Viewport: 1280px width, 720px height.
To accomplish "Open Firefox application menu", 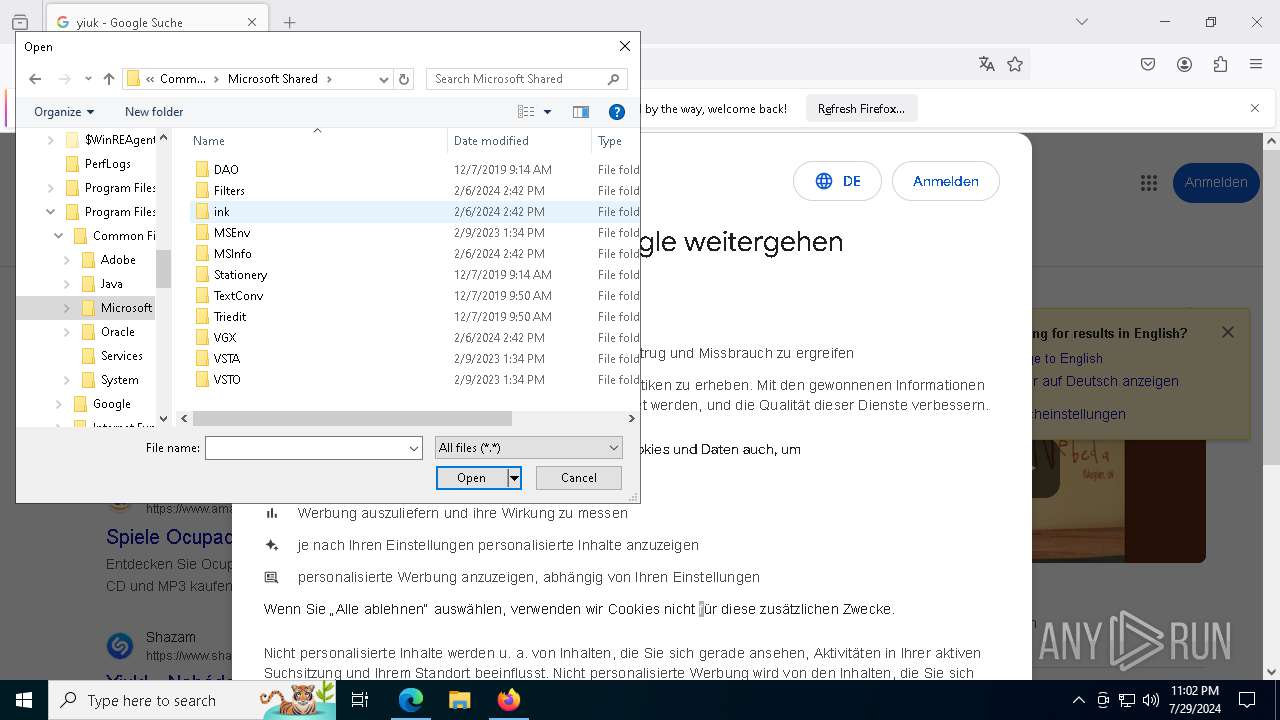I will [1256, 64].
